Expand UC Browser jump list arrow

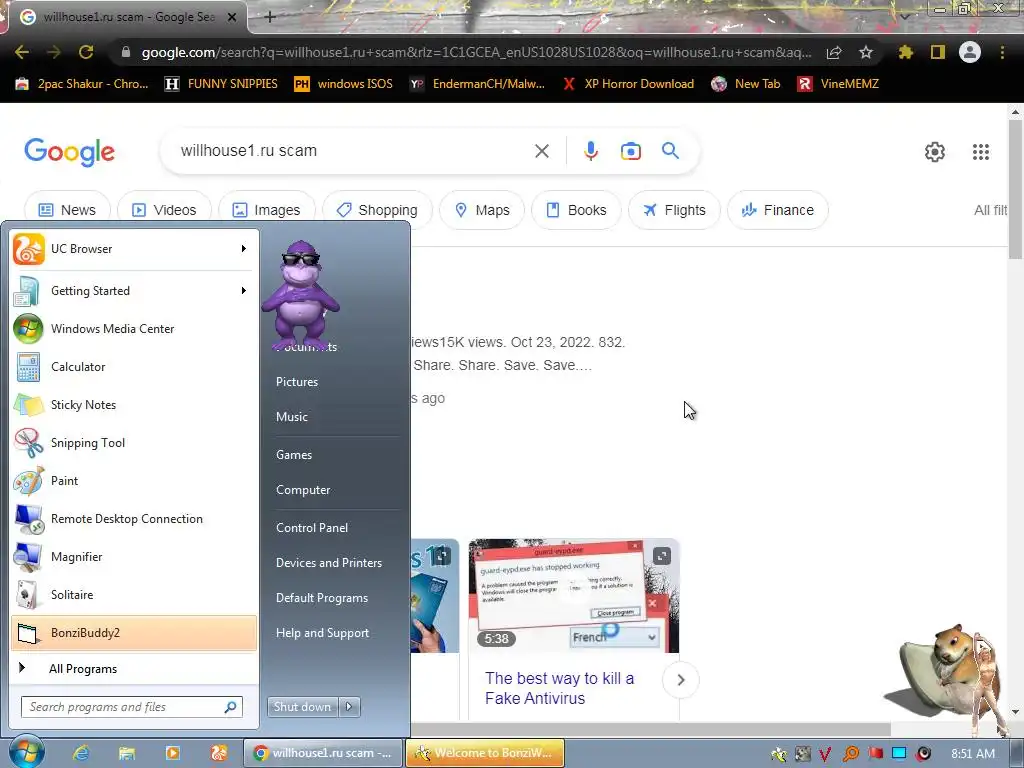point(244,249)
